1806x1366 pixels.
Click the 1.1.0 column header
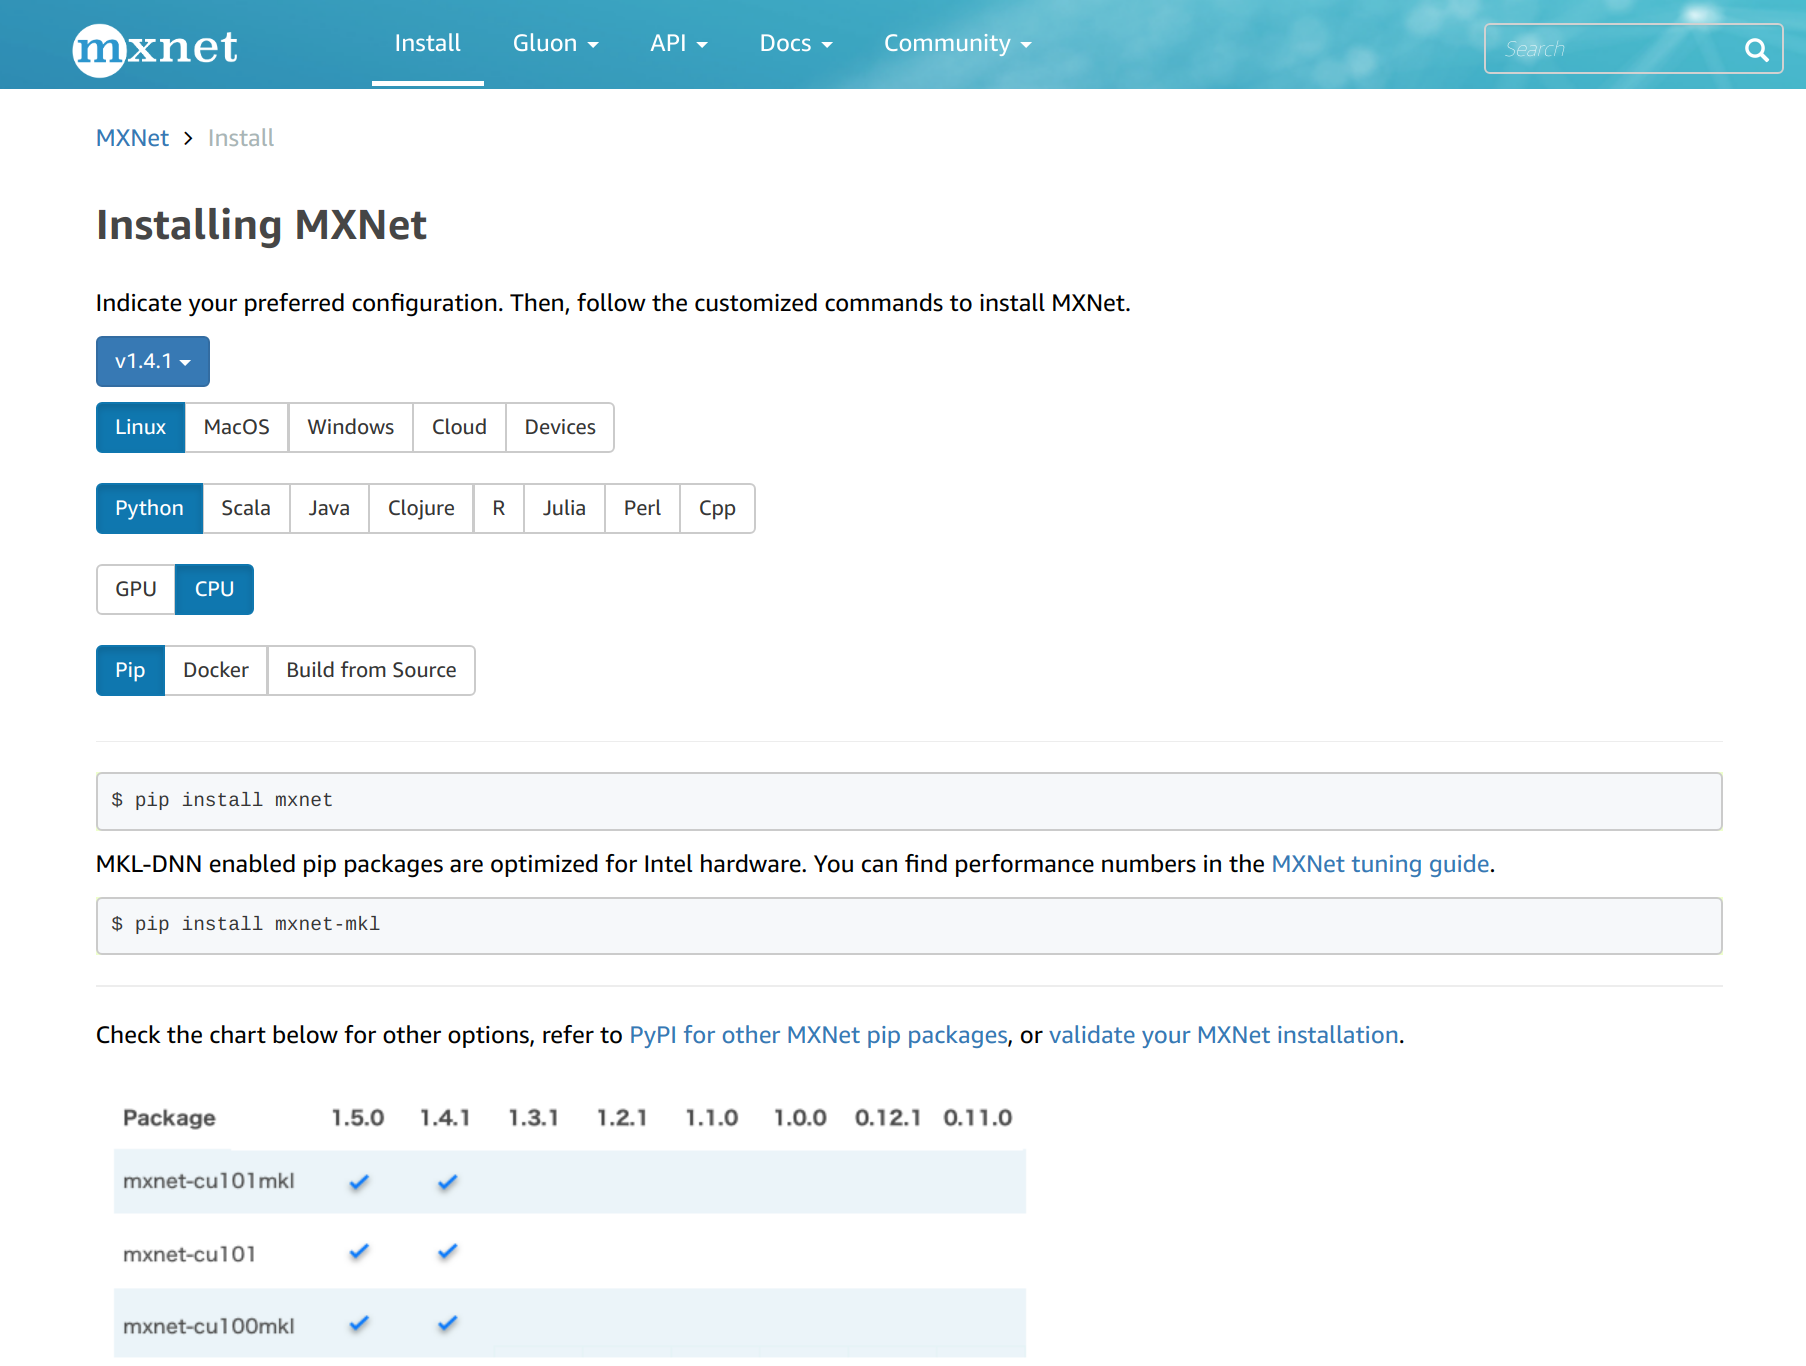(711, 1118)
